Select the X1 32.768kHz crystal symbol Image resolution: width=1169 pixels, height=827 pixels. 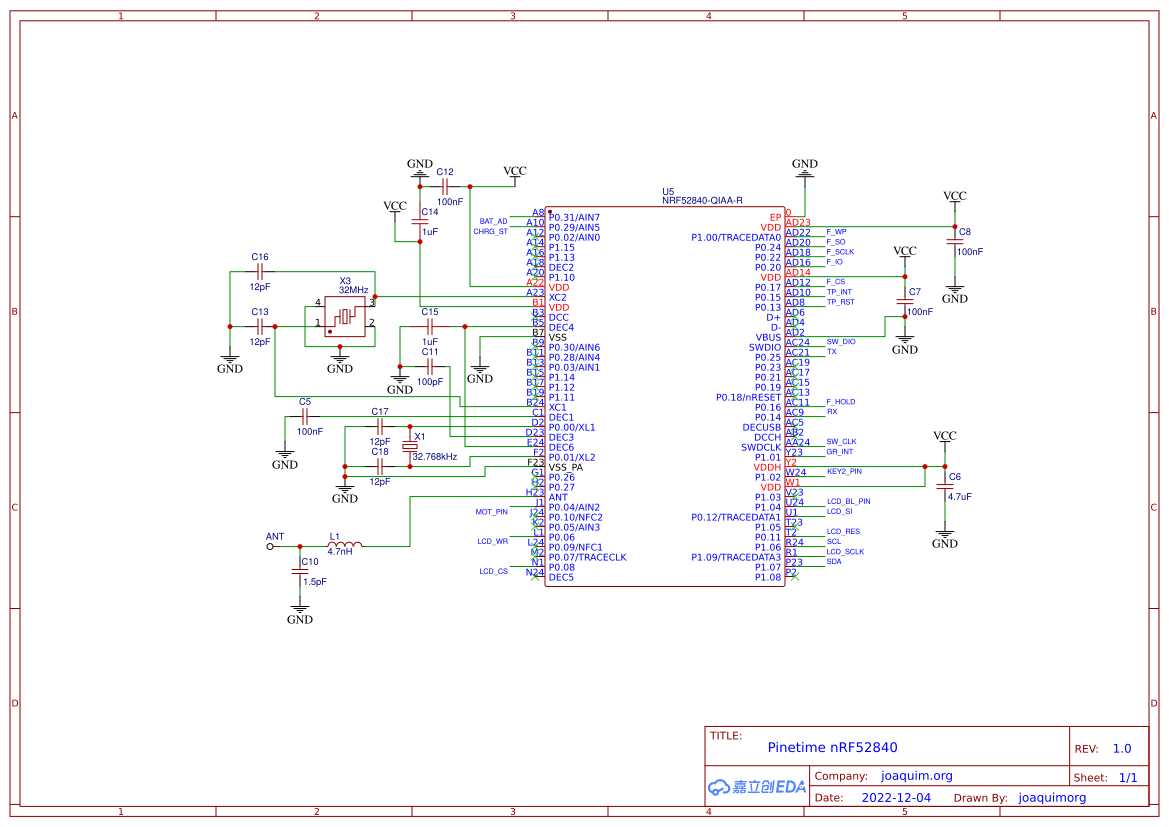pyautogui.click(x=409, y=447)
